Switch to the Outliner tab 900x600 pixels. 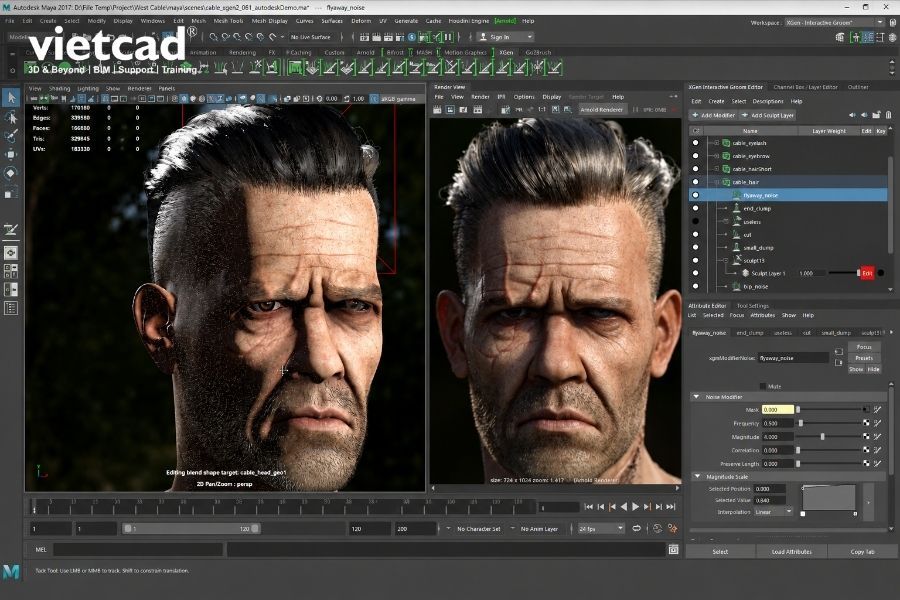tap(858, 87)
